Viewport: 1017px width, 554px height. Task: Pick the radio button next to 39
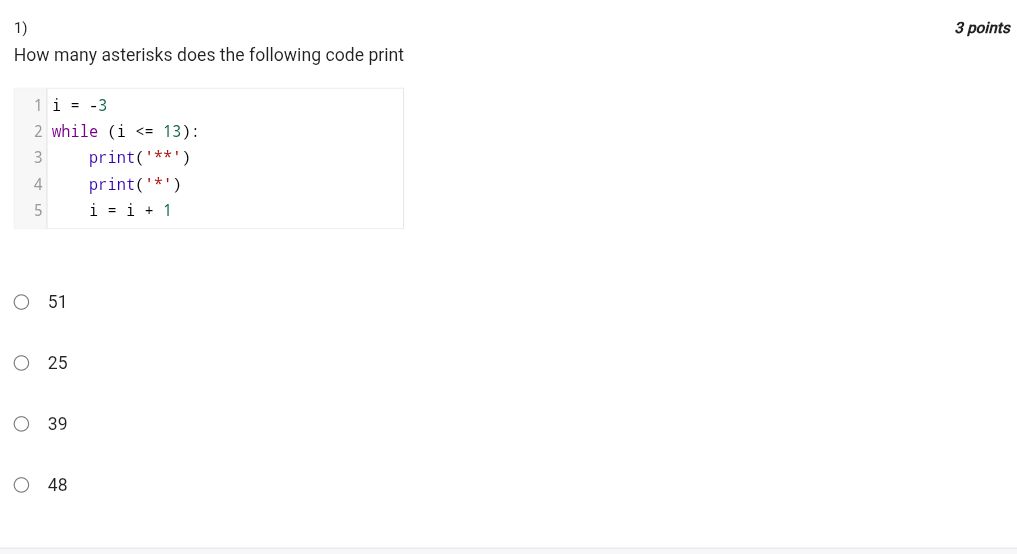pos(21,424)
